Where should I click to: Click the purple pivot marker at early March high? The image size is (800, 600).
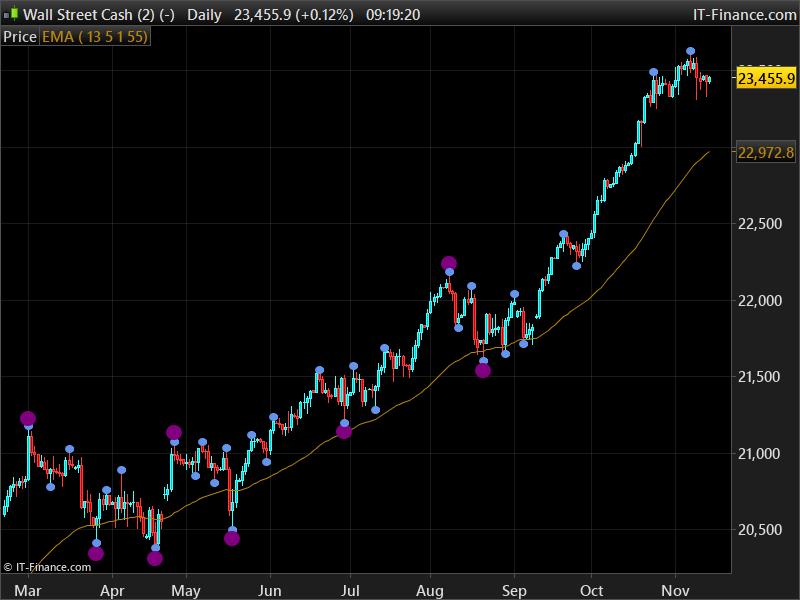28,418
